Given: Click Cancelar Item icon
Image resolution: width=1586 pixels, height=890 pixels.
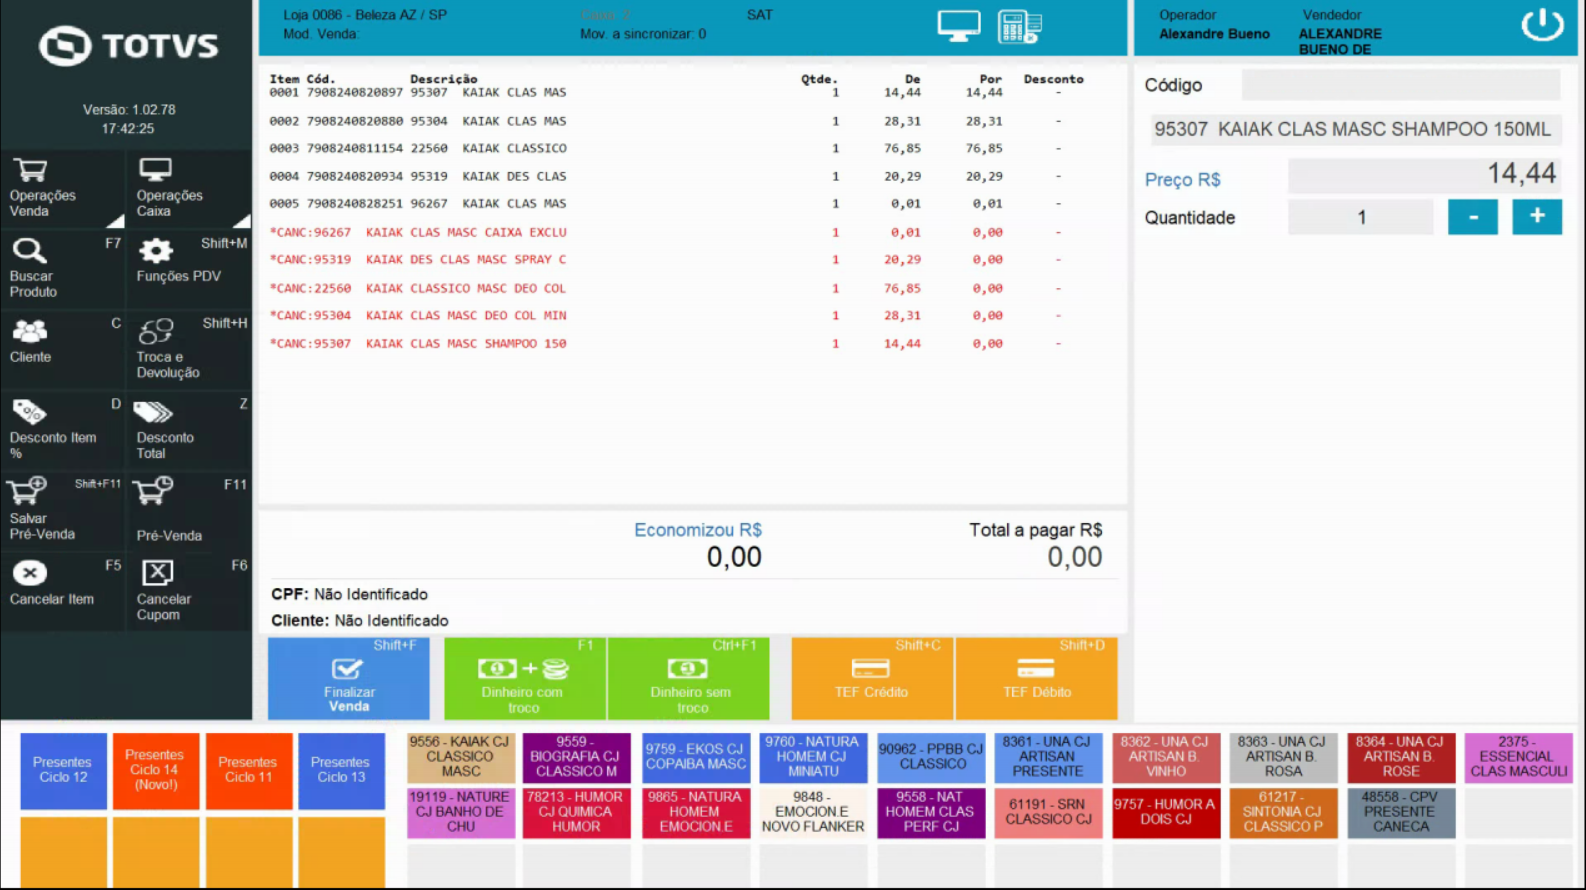Looking at the screenshot, I should [x=30, y=573].
